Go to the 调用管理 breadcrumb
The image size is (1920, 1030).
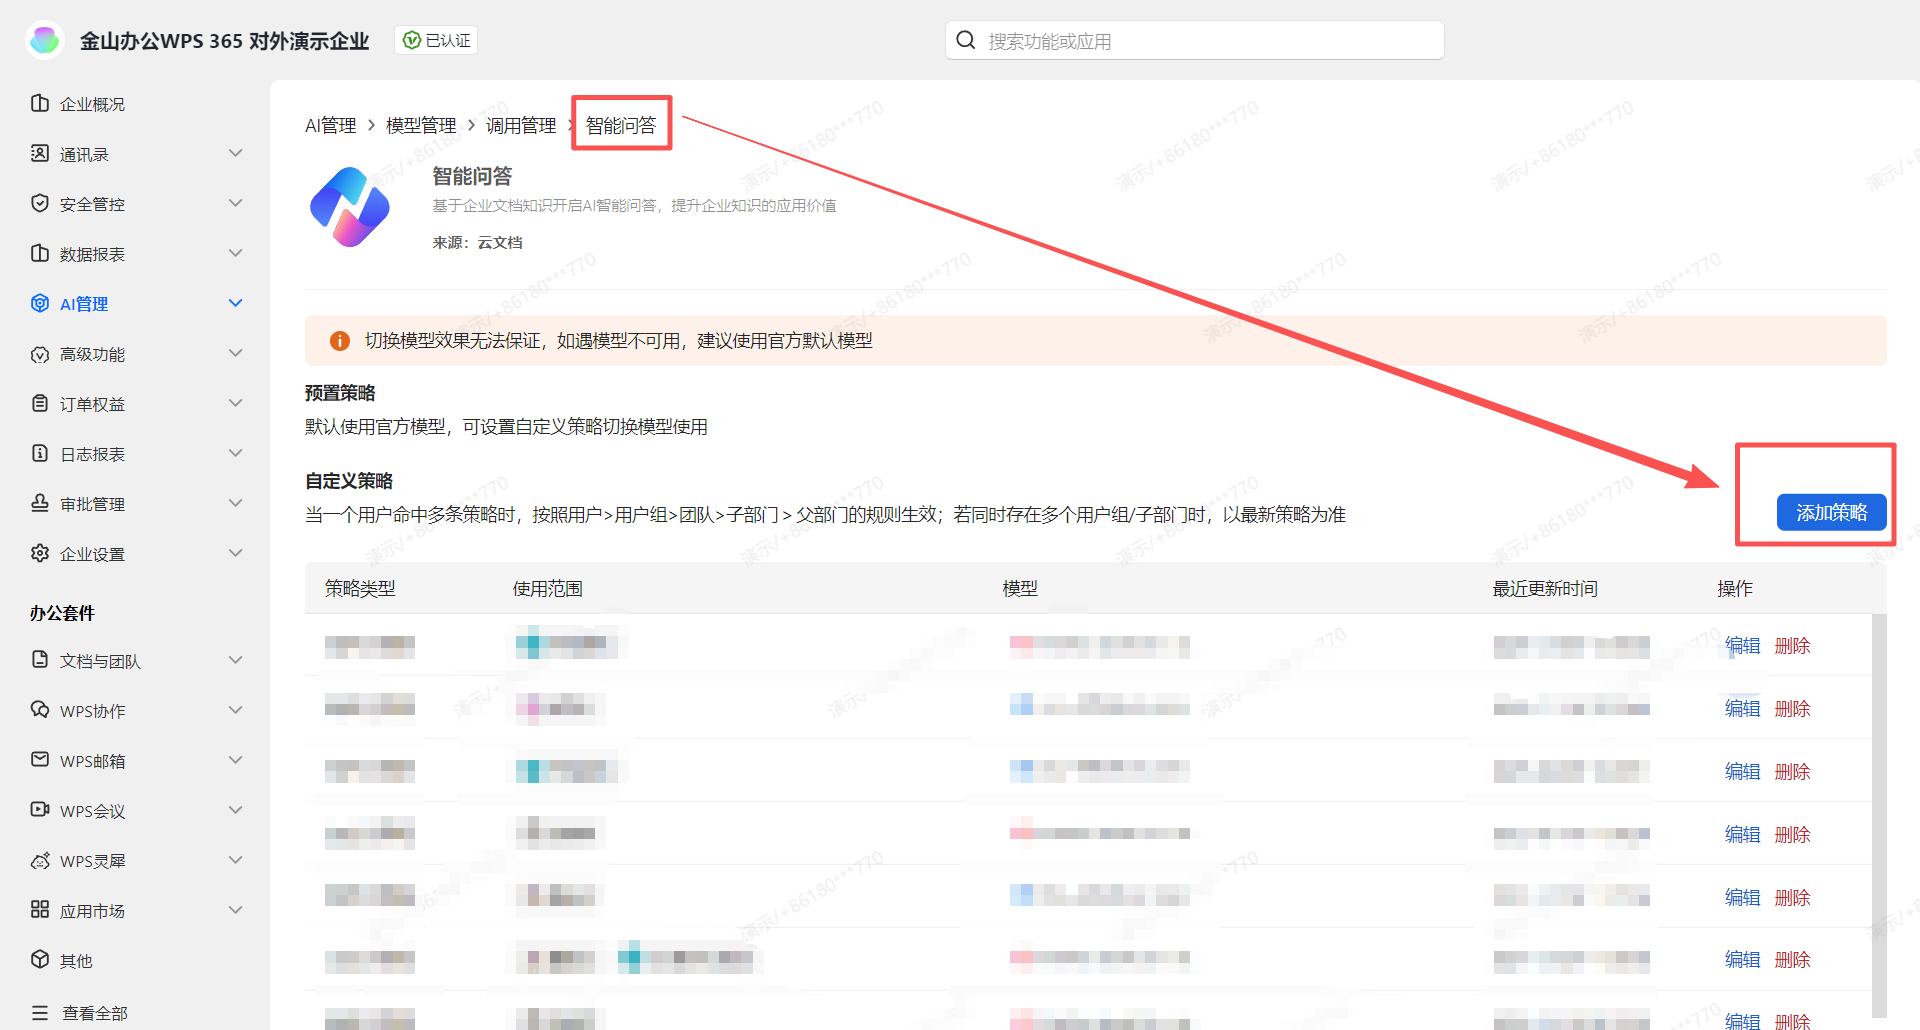point(521,126)
